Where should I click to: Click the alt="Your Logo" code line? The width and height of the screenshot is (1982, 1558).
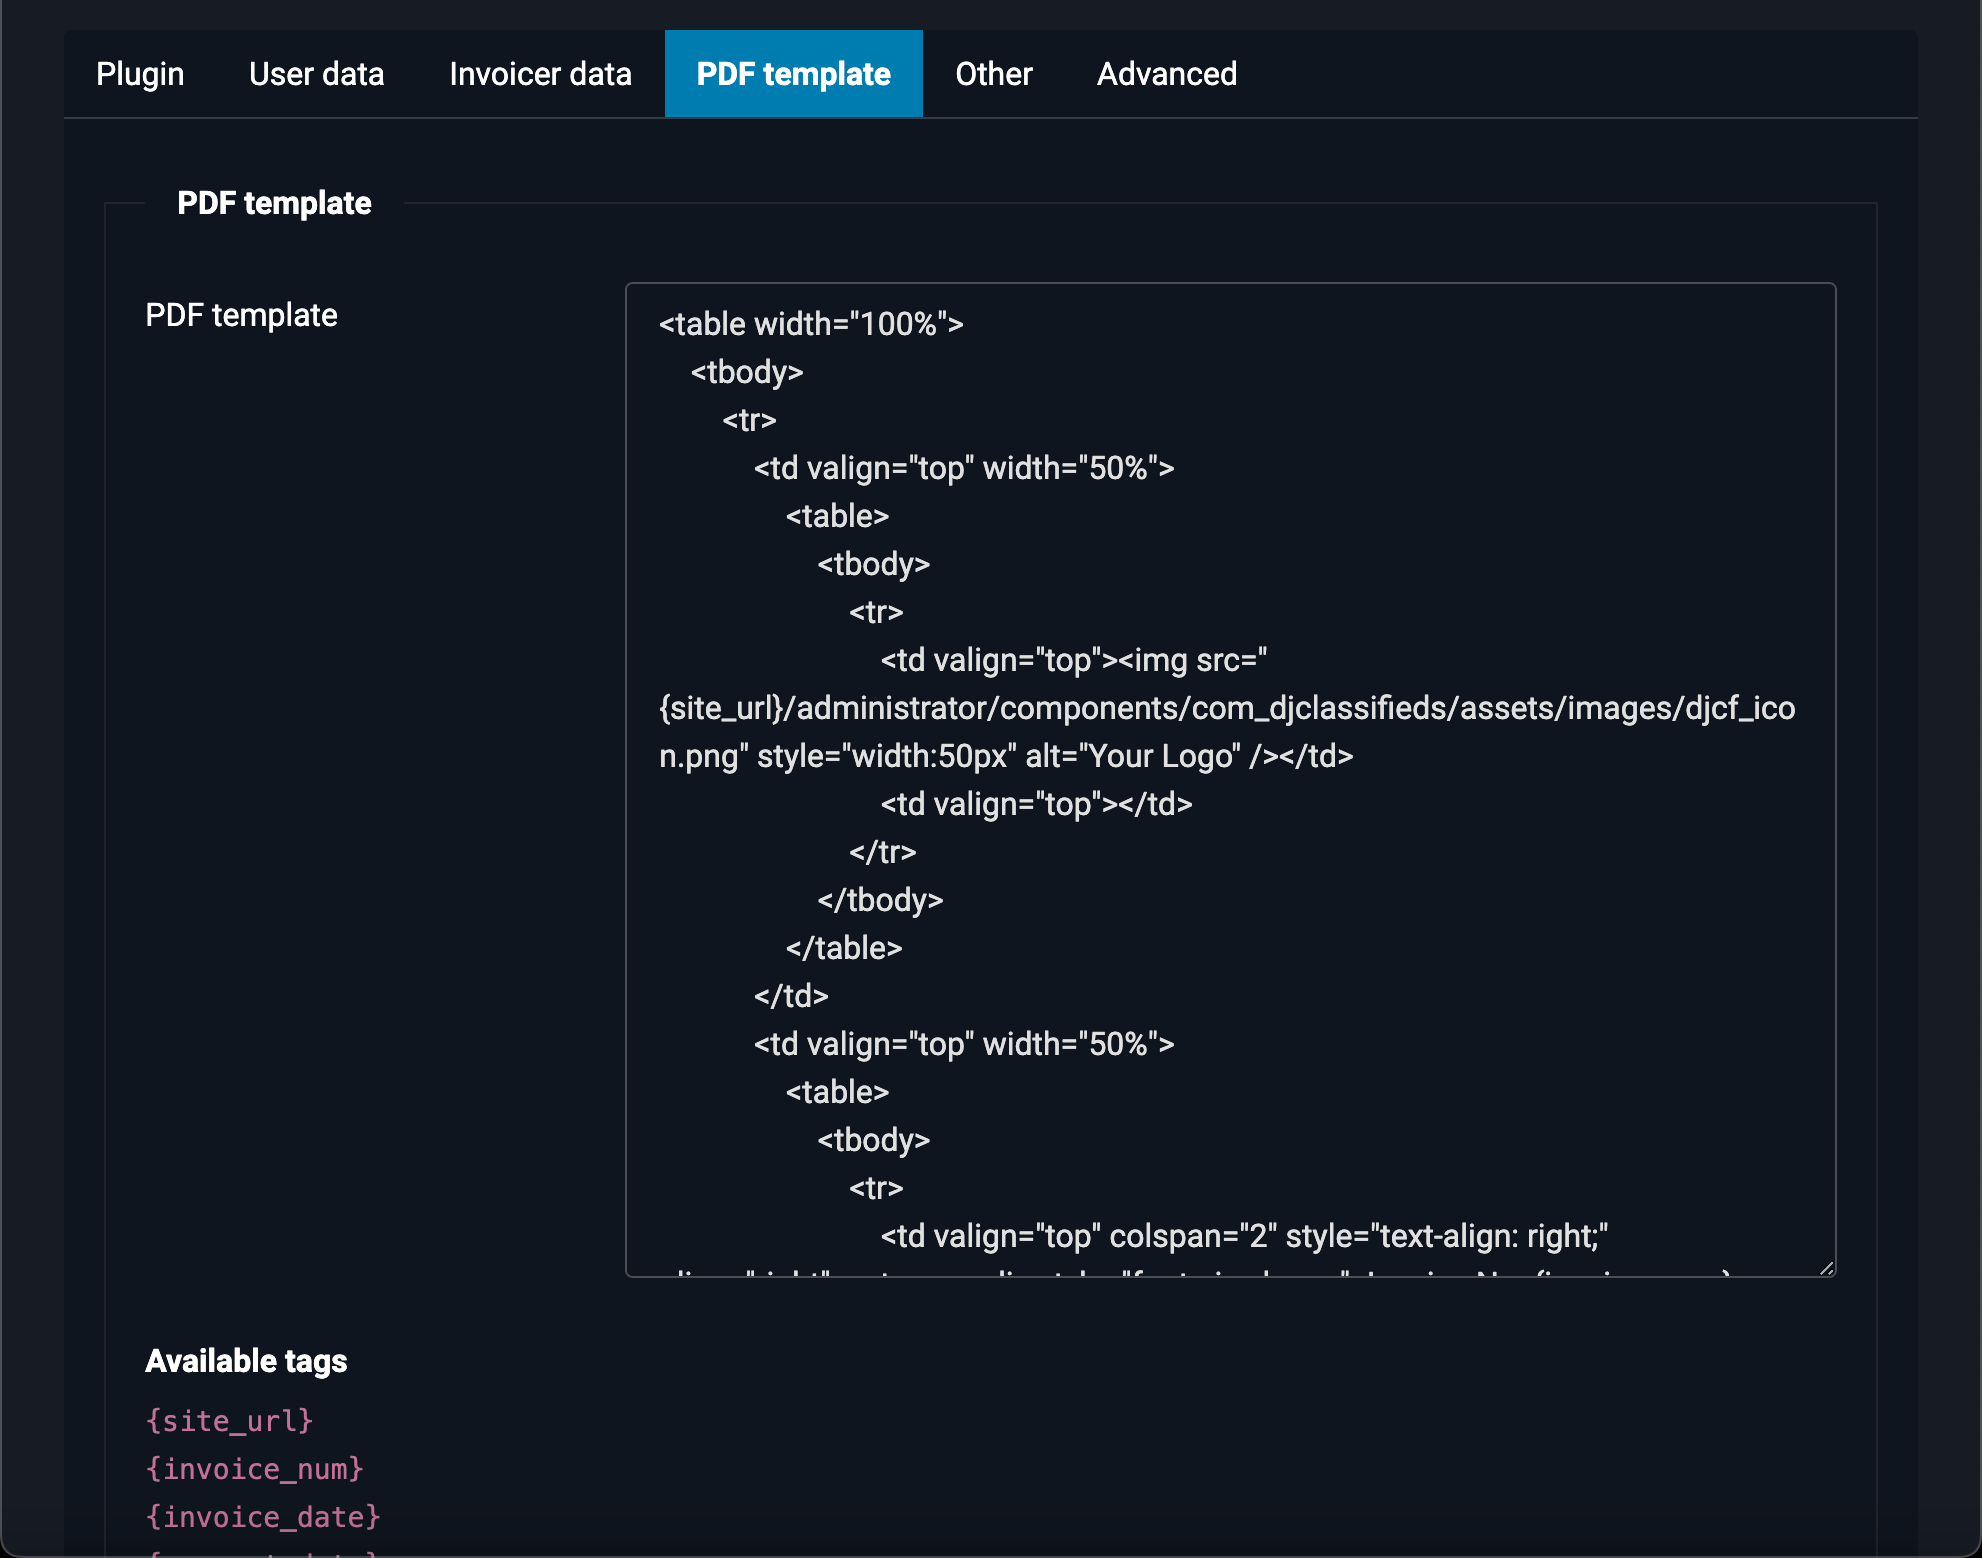pos(1006,756)
